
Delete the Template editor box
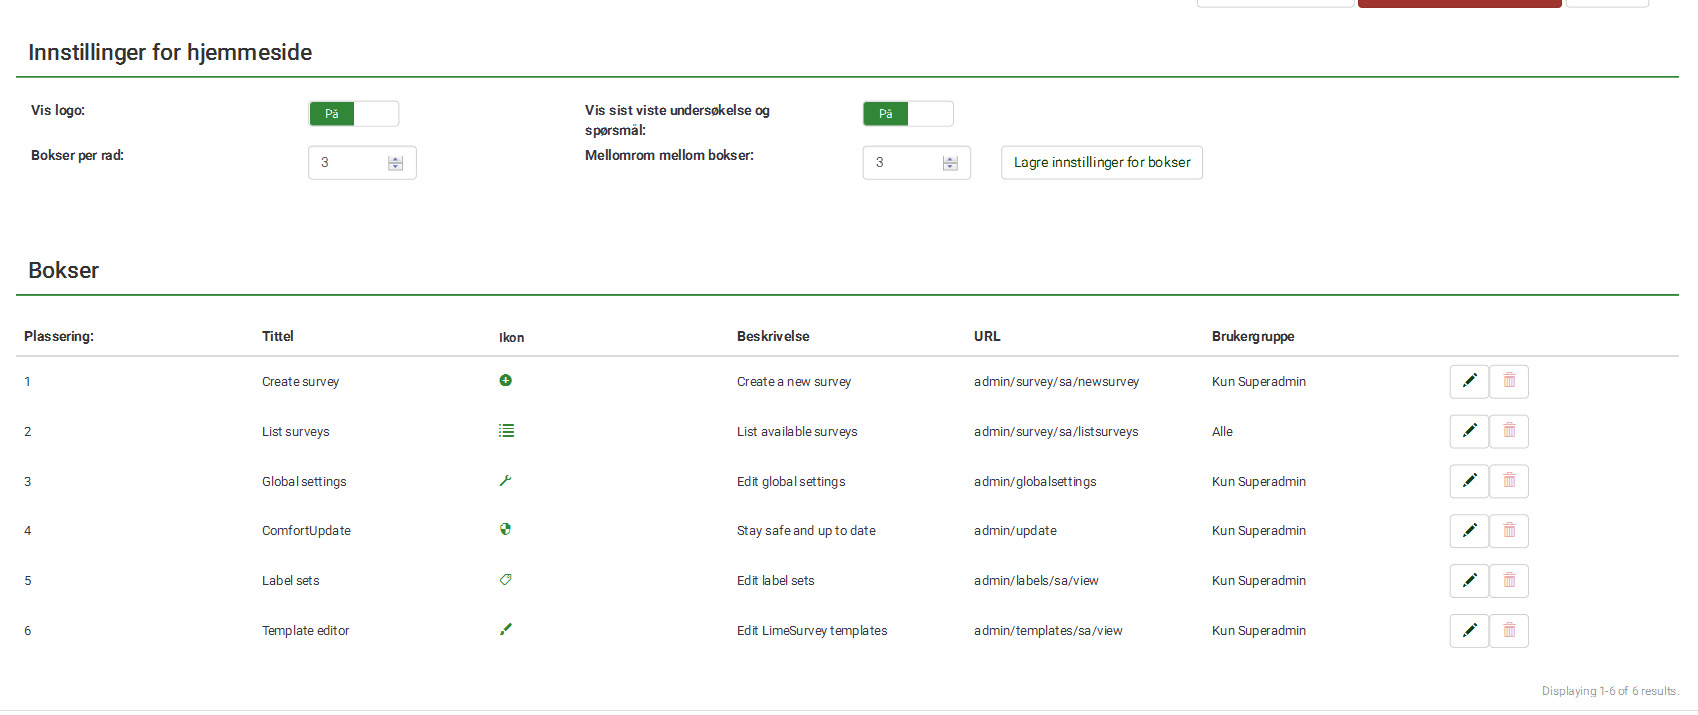tap(1509, 631)
